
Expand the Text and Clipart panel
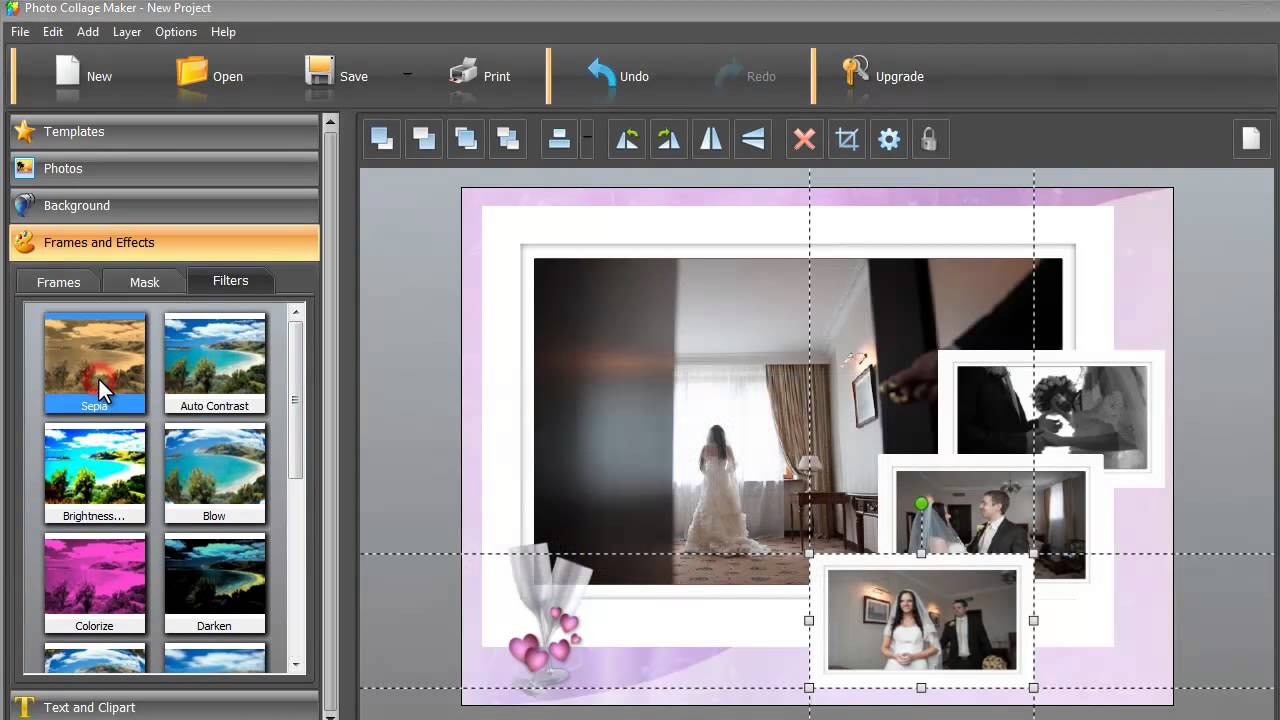(164, 707)
